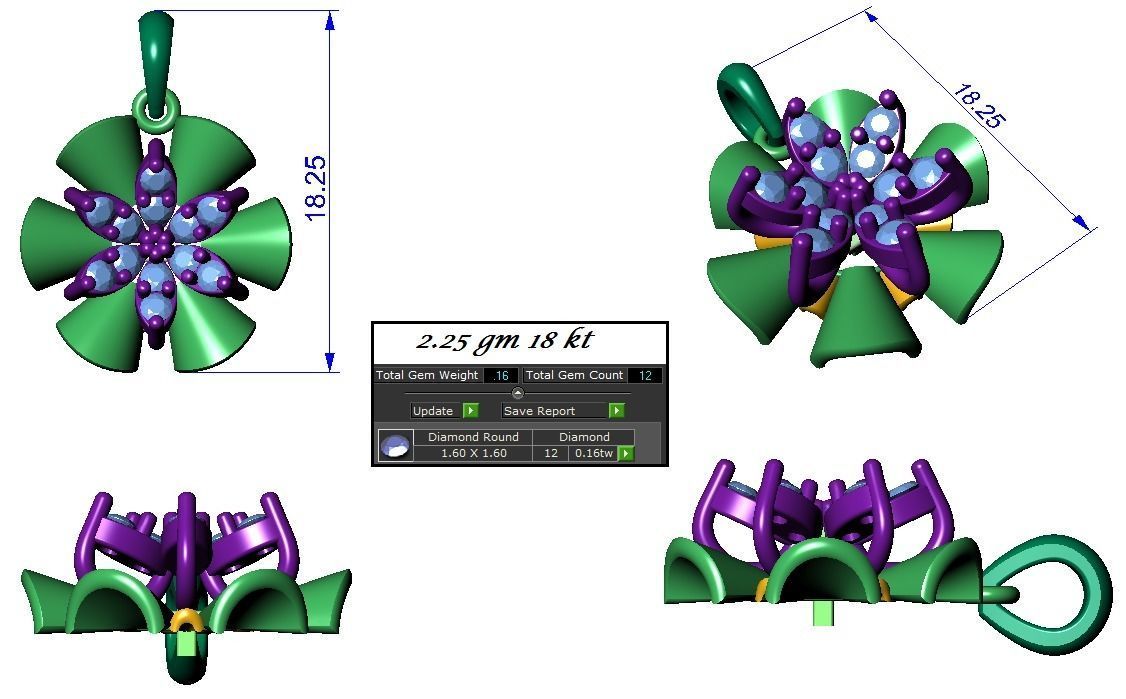Screen dimensions: 1126x699
Task: Collapse the gem report with round arrow
Action: click(x=518, y=393)
